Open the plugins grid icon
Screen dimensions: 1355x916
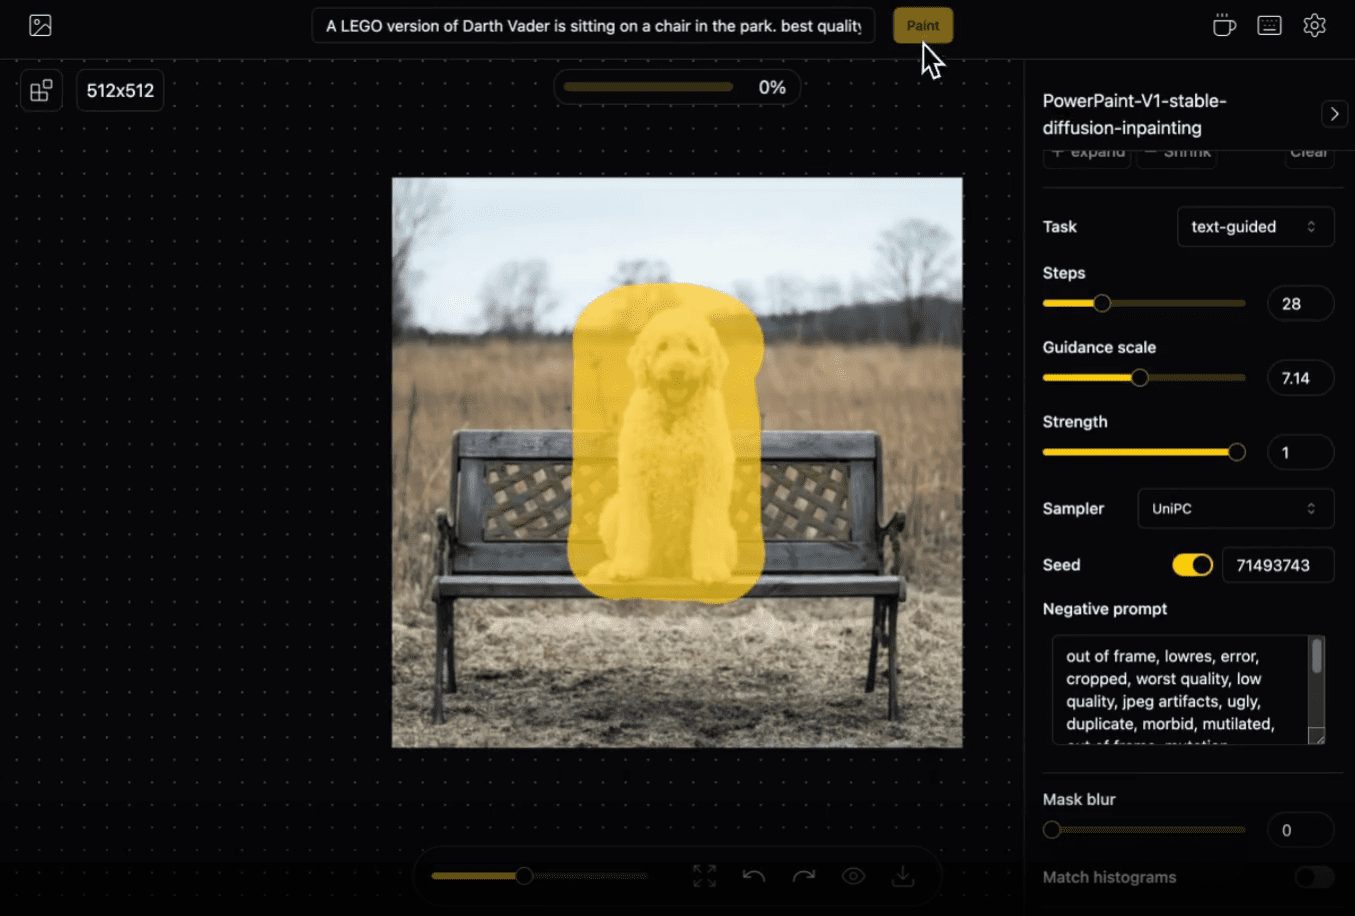[x=41, y=91]
